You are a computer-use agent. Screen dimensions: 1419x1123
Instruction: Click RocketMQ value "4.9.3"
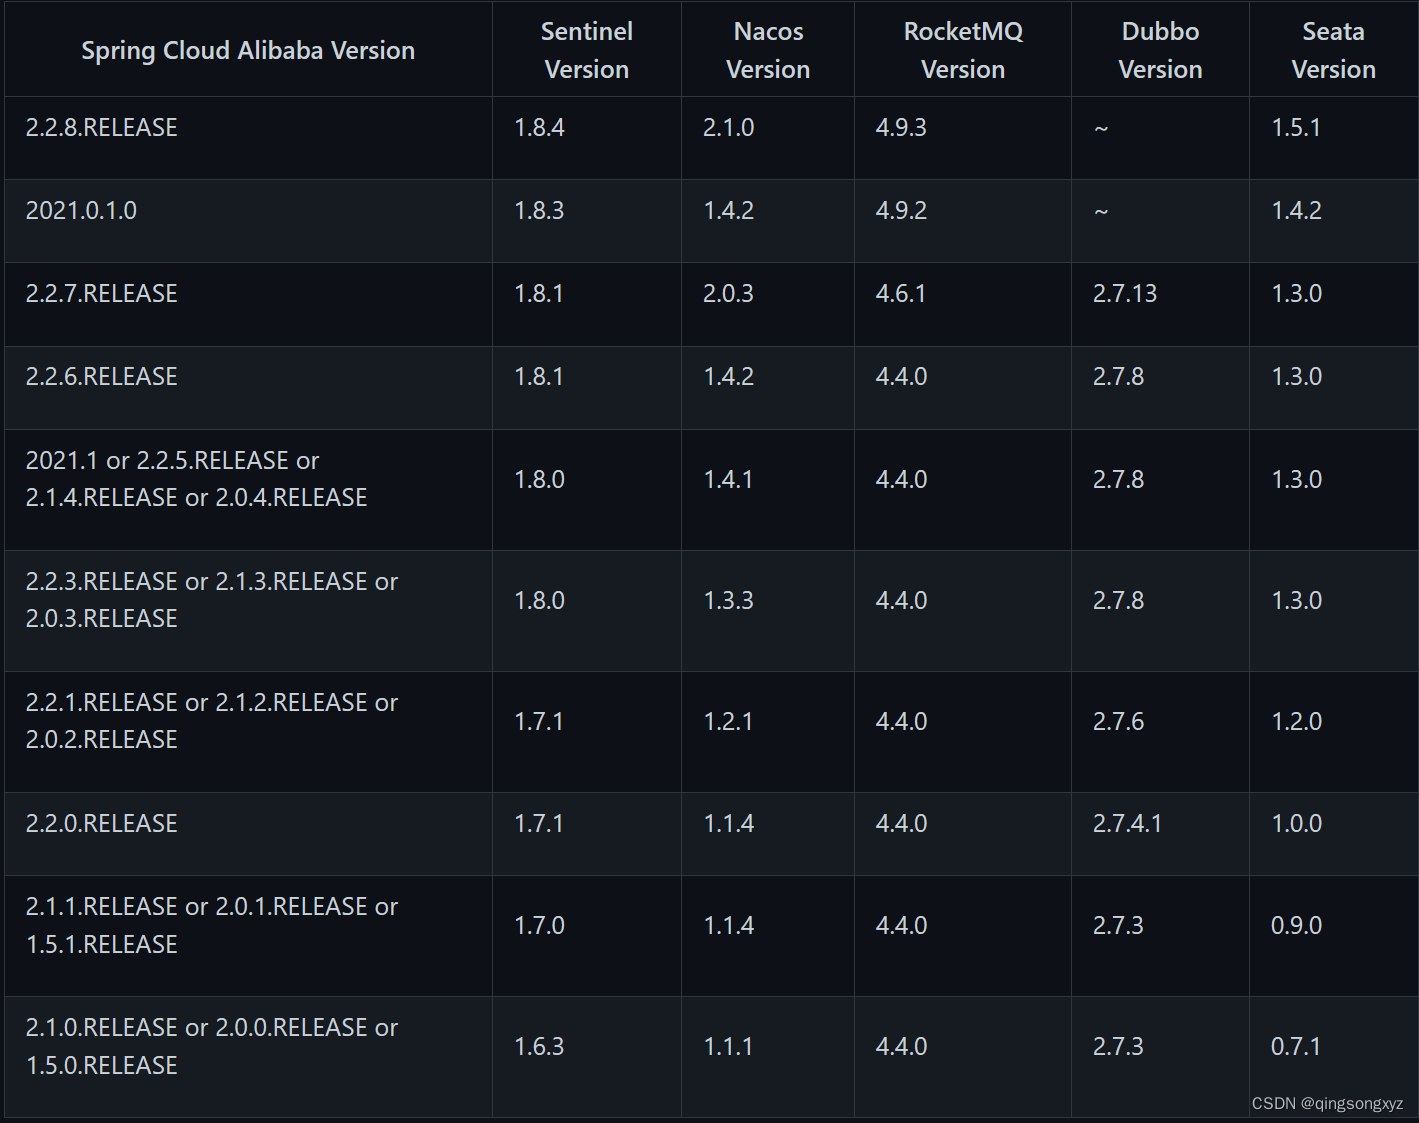pos(901,128)
